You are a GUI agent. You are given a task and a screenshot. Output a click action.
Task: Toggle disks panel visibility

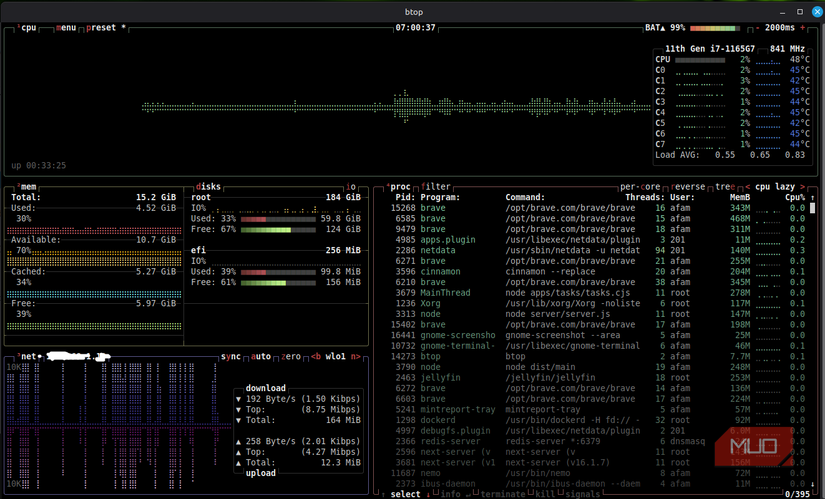(208, 187)
